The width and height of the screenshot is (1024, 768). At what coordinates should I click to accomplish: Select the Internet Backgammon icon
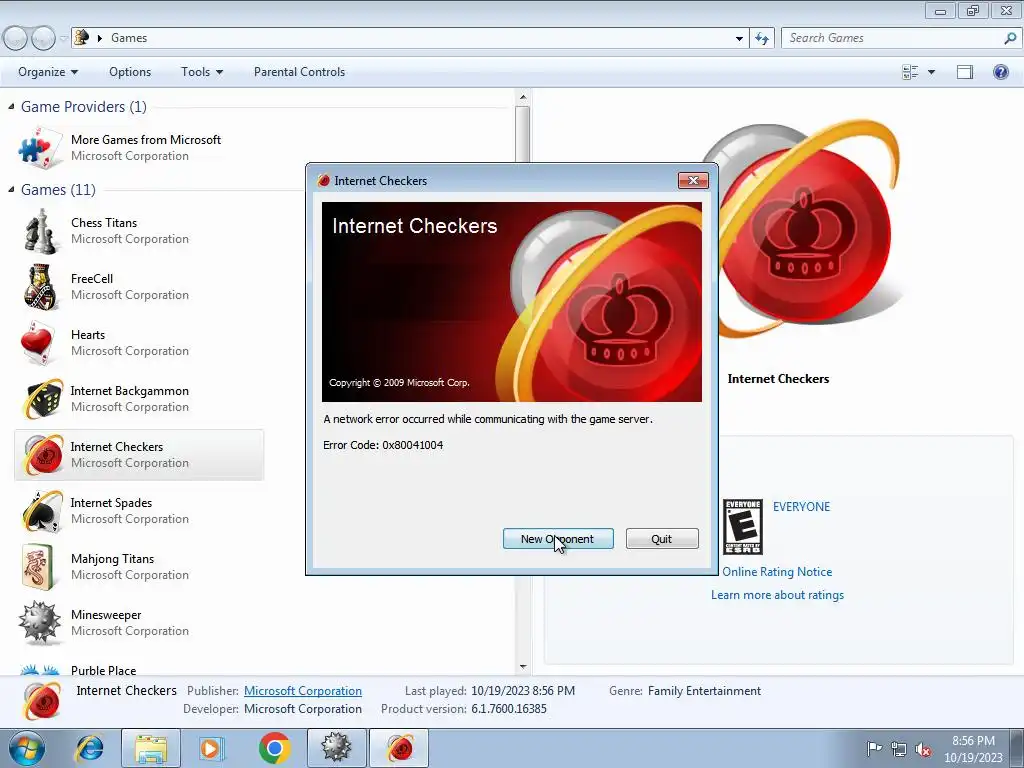pos(42,399)
